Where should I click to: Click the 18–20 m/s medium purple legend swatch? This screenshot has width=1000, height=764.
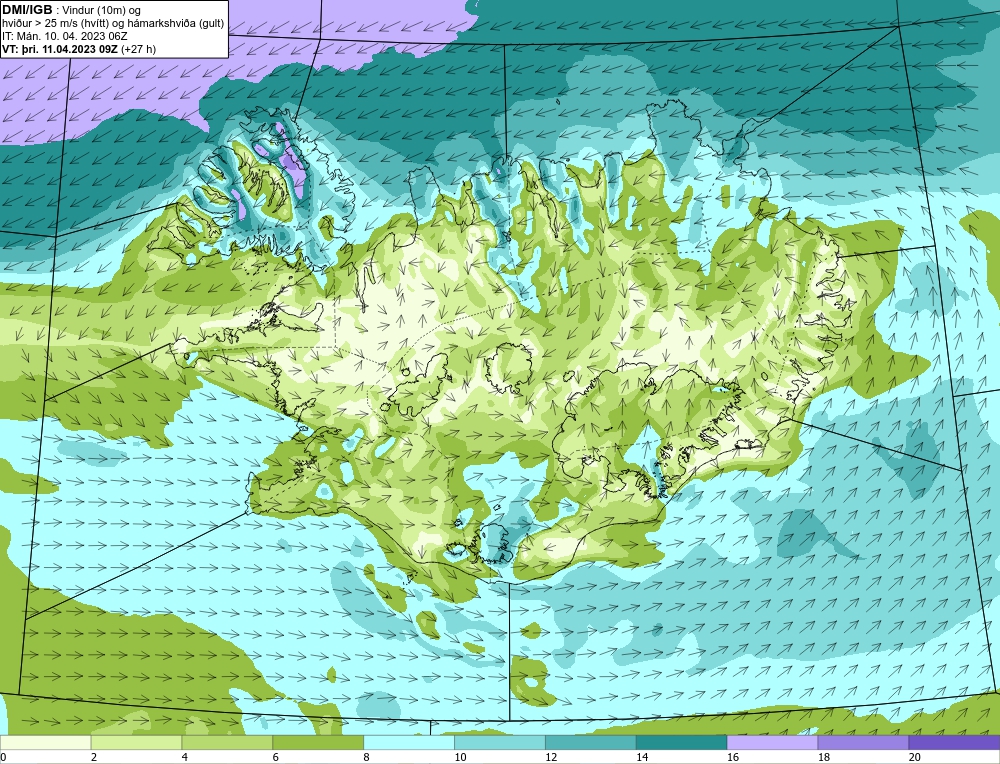click(864, 742)
